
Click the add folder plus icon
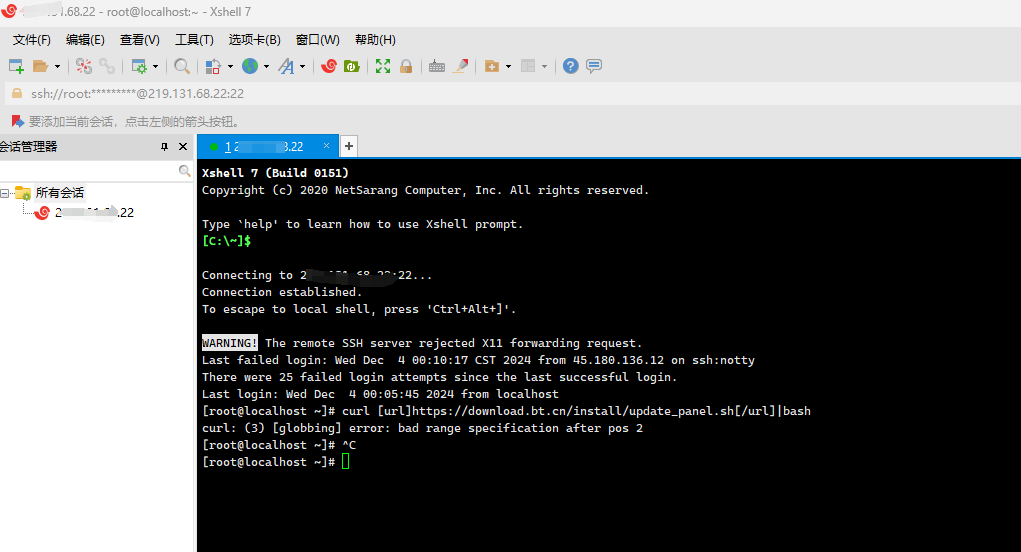[x=492, y=66]
